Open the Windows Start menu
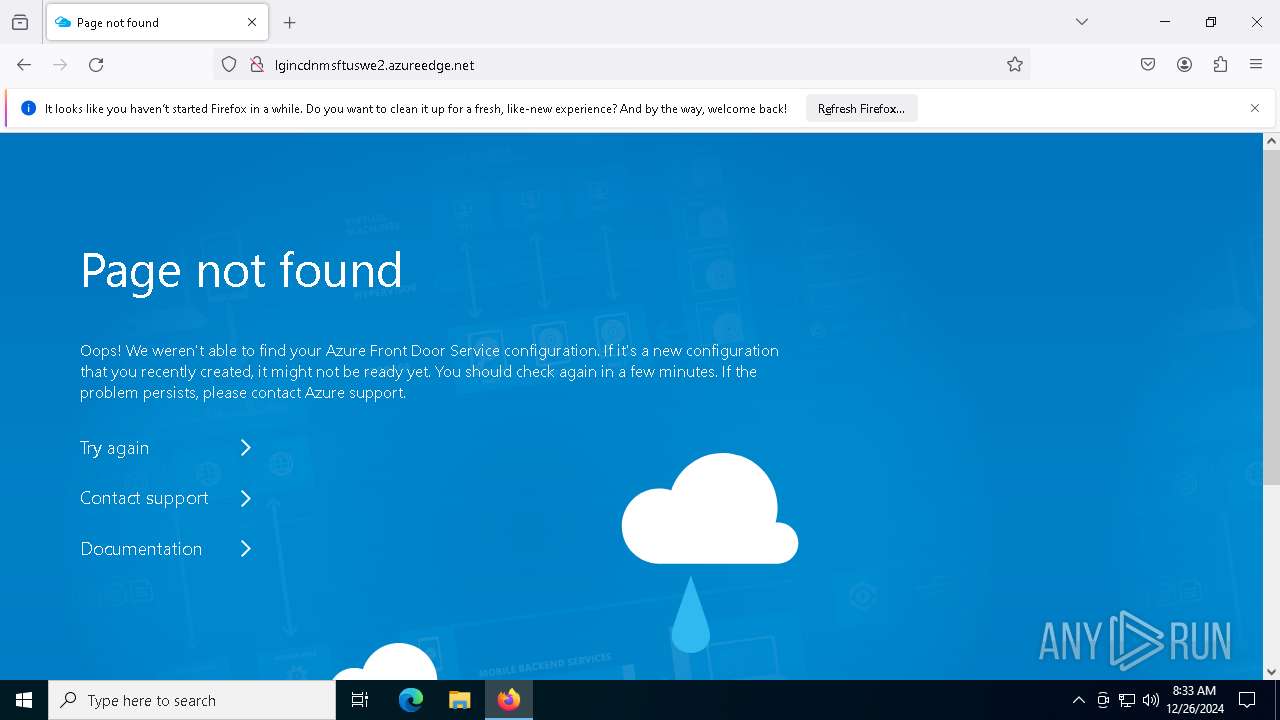Image resolution: width=1280 pixels, height=720 pixels. point(24,700)
